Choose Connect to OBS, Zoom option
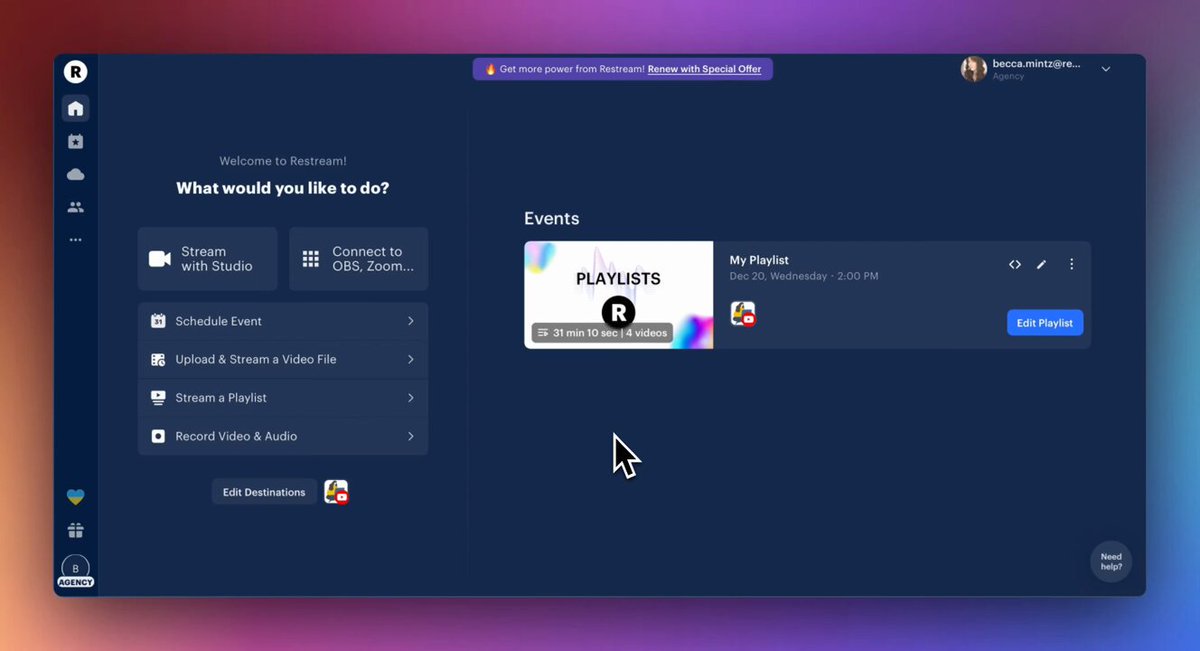Screen dimensions: 1200x651 [x=358, y=259]
